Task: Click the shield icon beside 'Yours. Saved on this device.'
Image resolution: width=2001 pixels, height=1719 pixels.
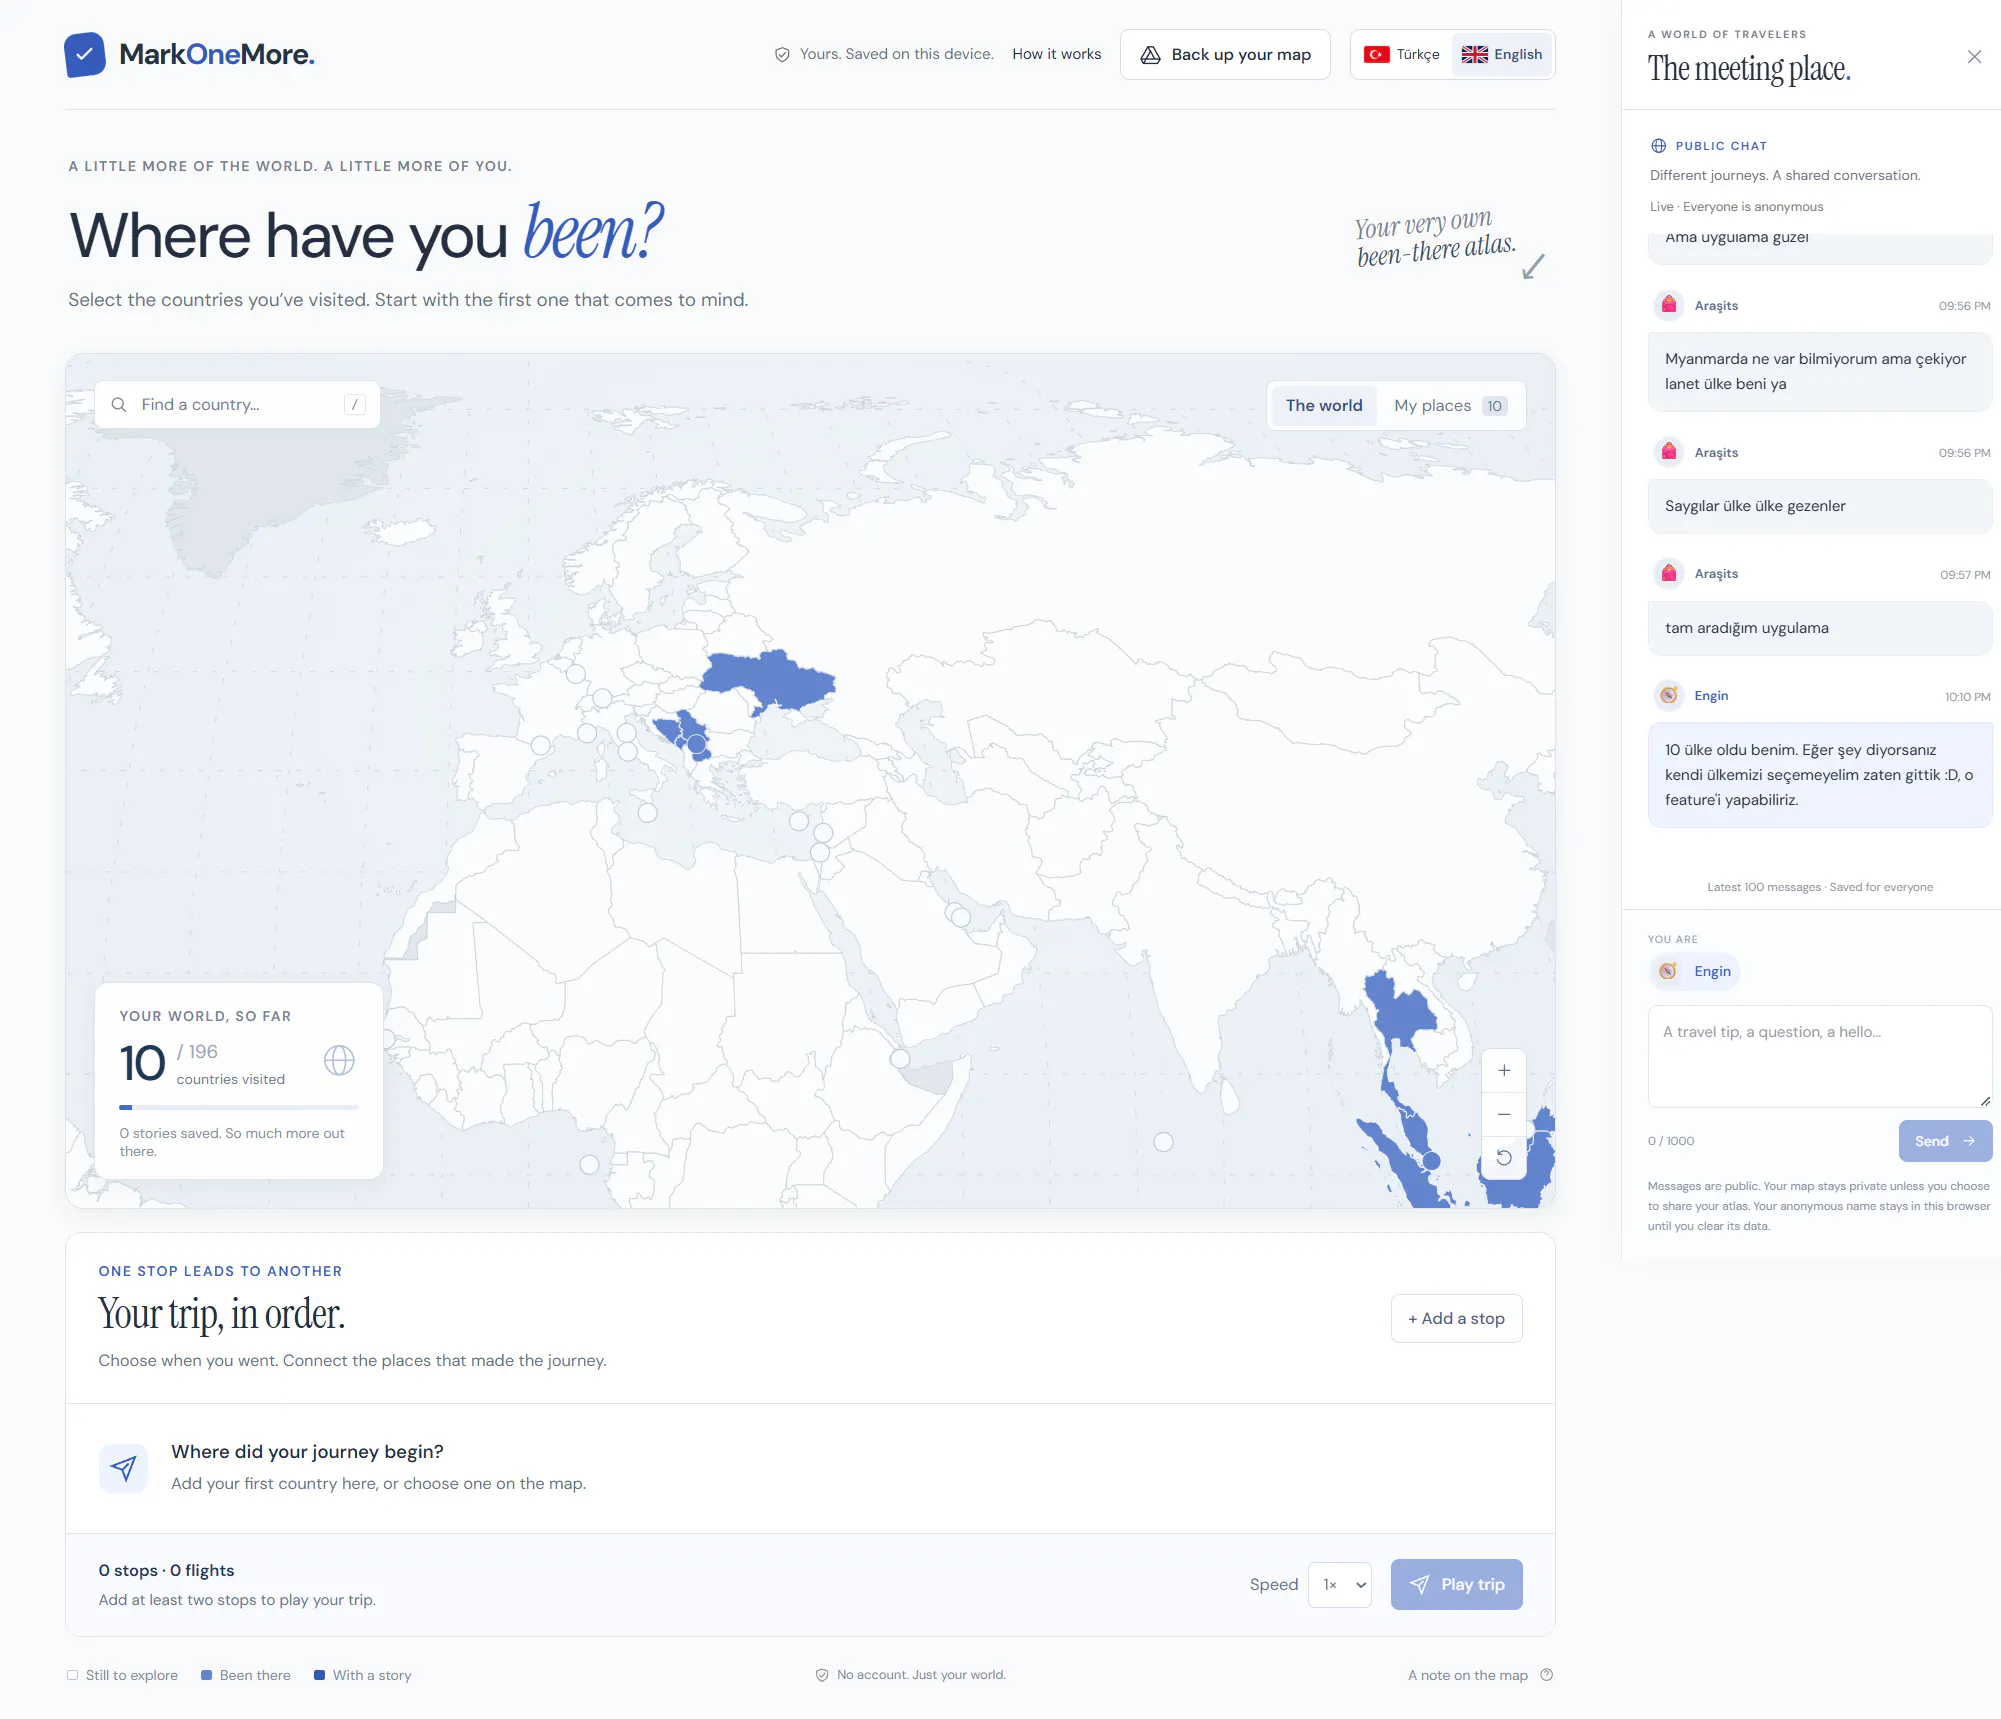Action: coord(782,54)
